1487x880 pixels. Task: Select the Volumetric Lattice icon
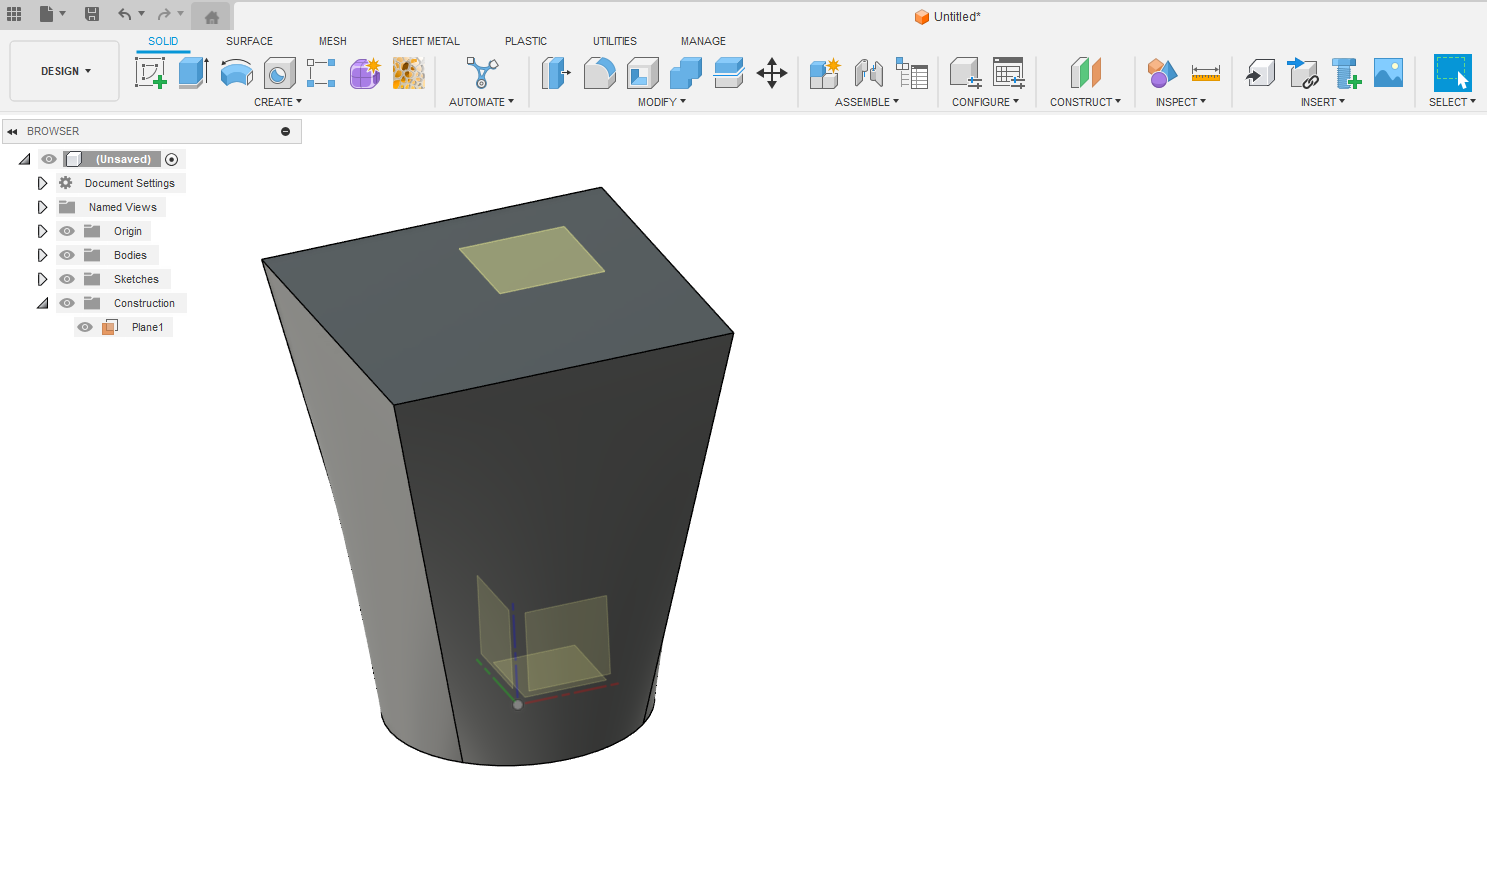click(408, 73)
